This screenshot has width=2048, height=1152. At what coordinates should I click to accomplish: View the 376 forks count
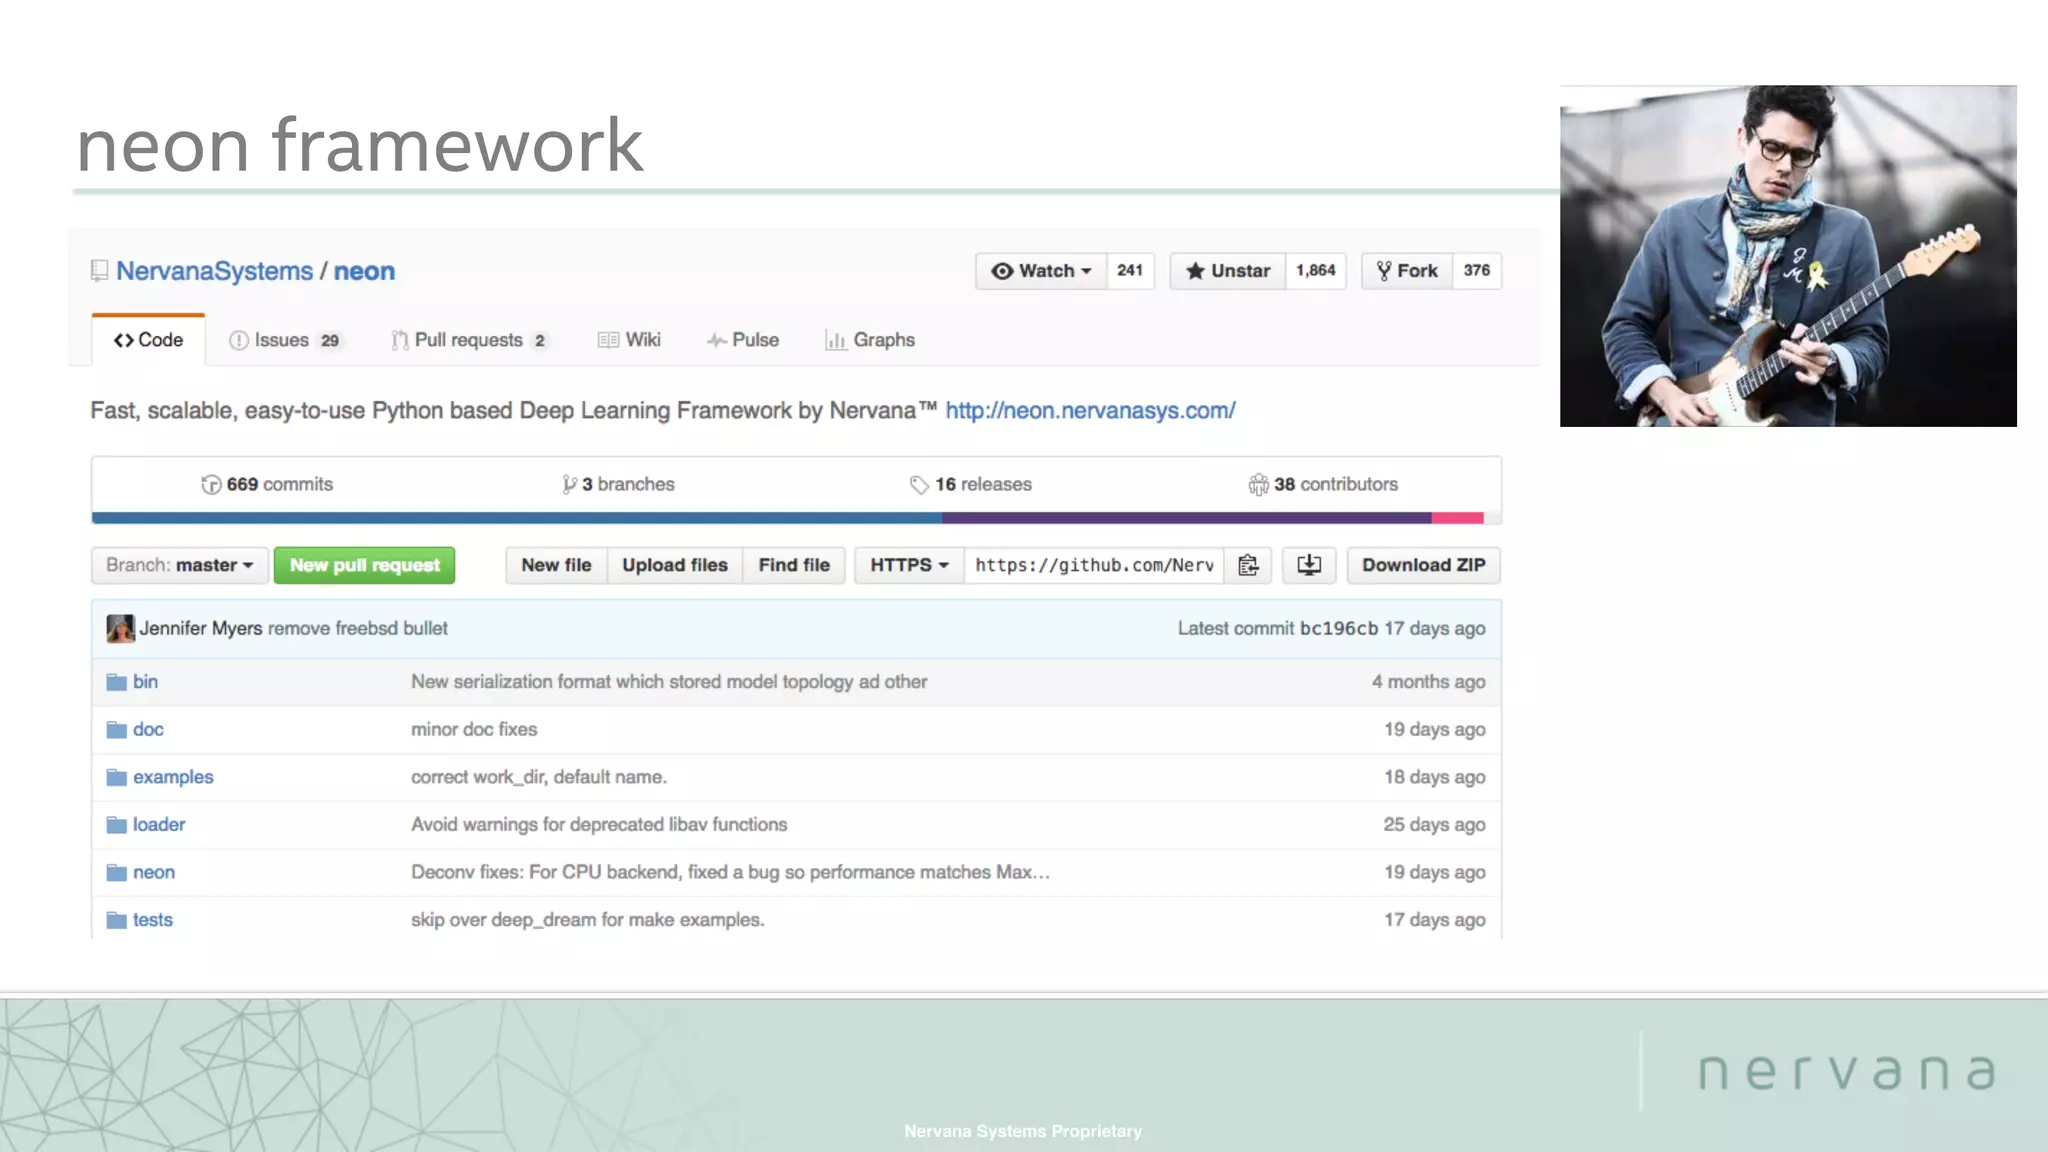pos(1477,271)
